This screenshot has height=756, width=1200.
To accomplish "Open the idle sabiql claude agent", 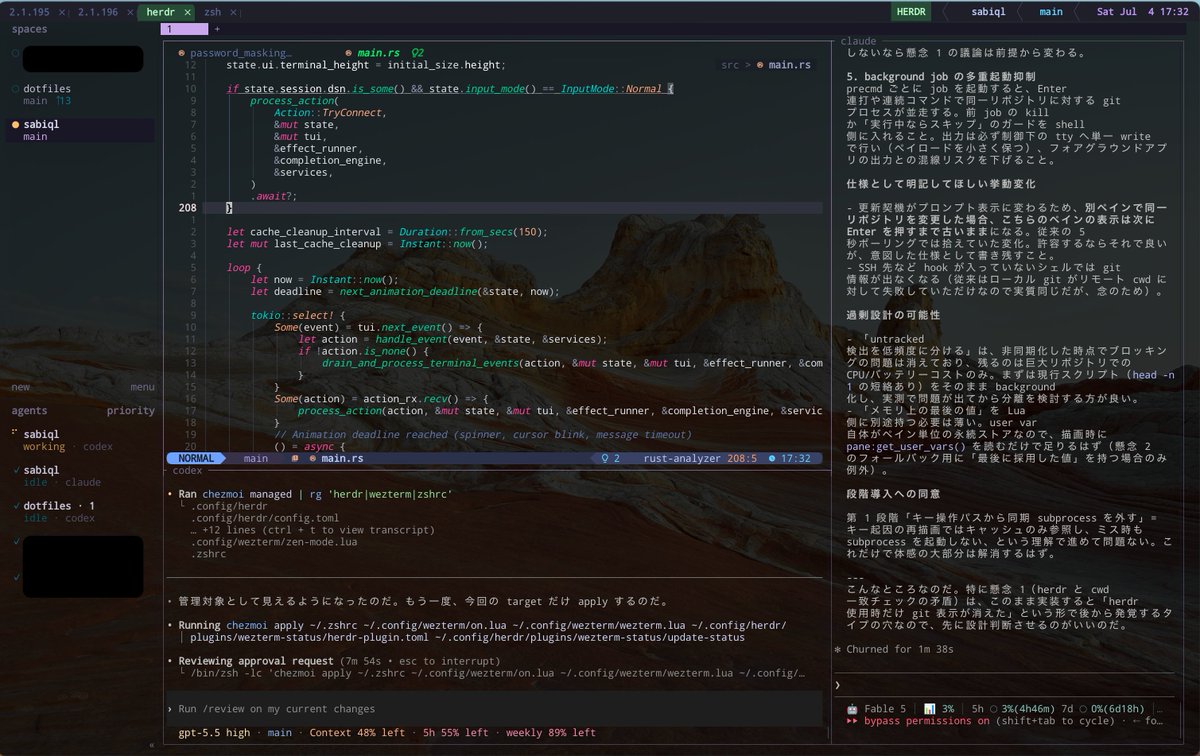I will coord(82,475).
